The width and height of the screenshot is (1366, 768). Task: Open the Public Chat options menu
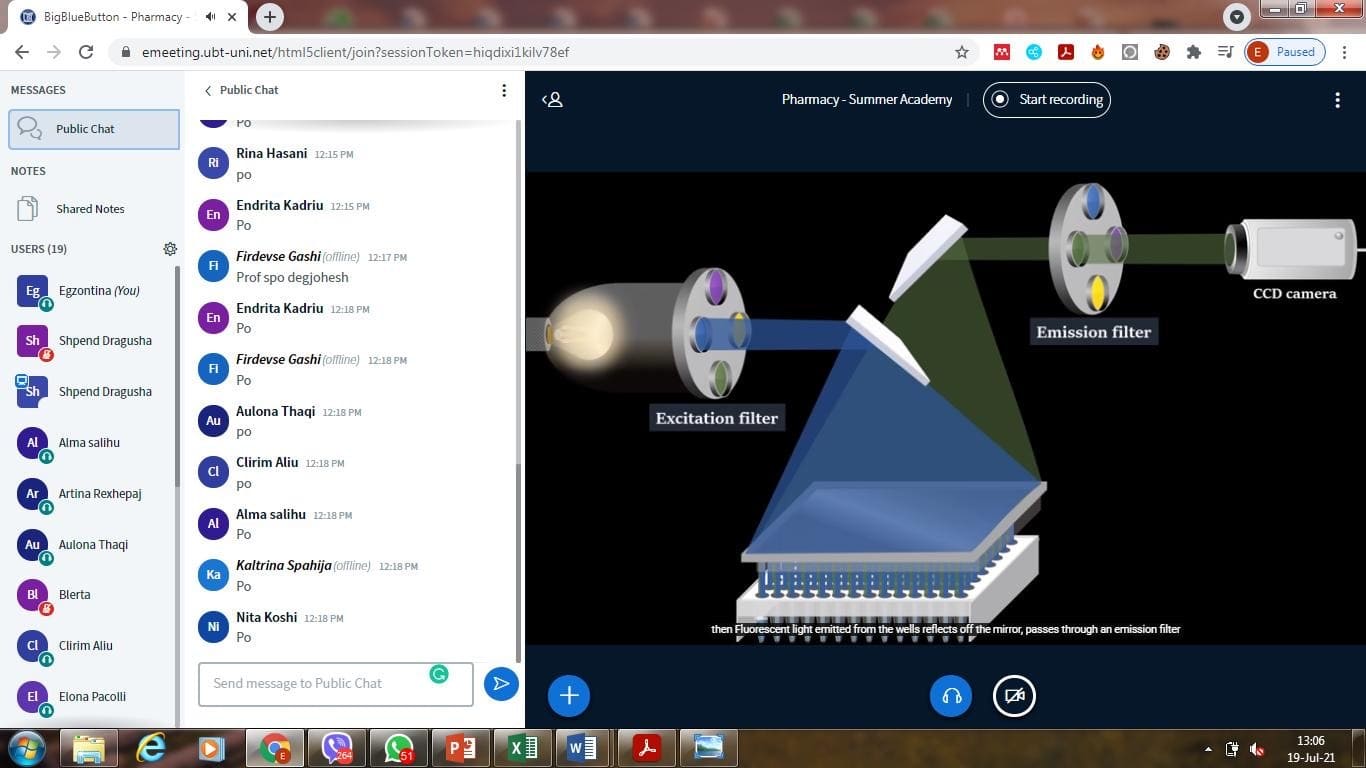(x=504, y=90)
